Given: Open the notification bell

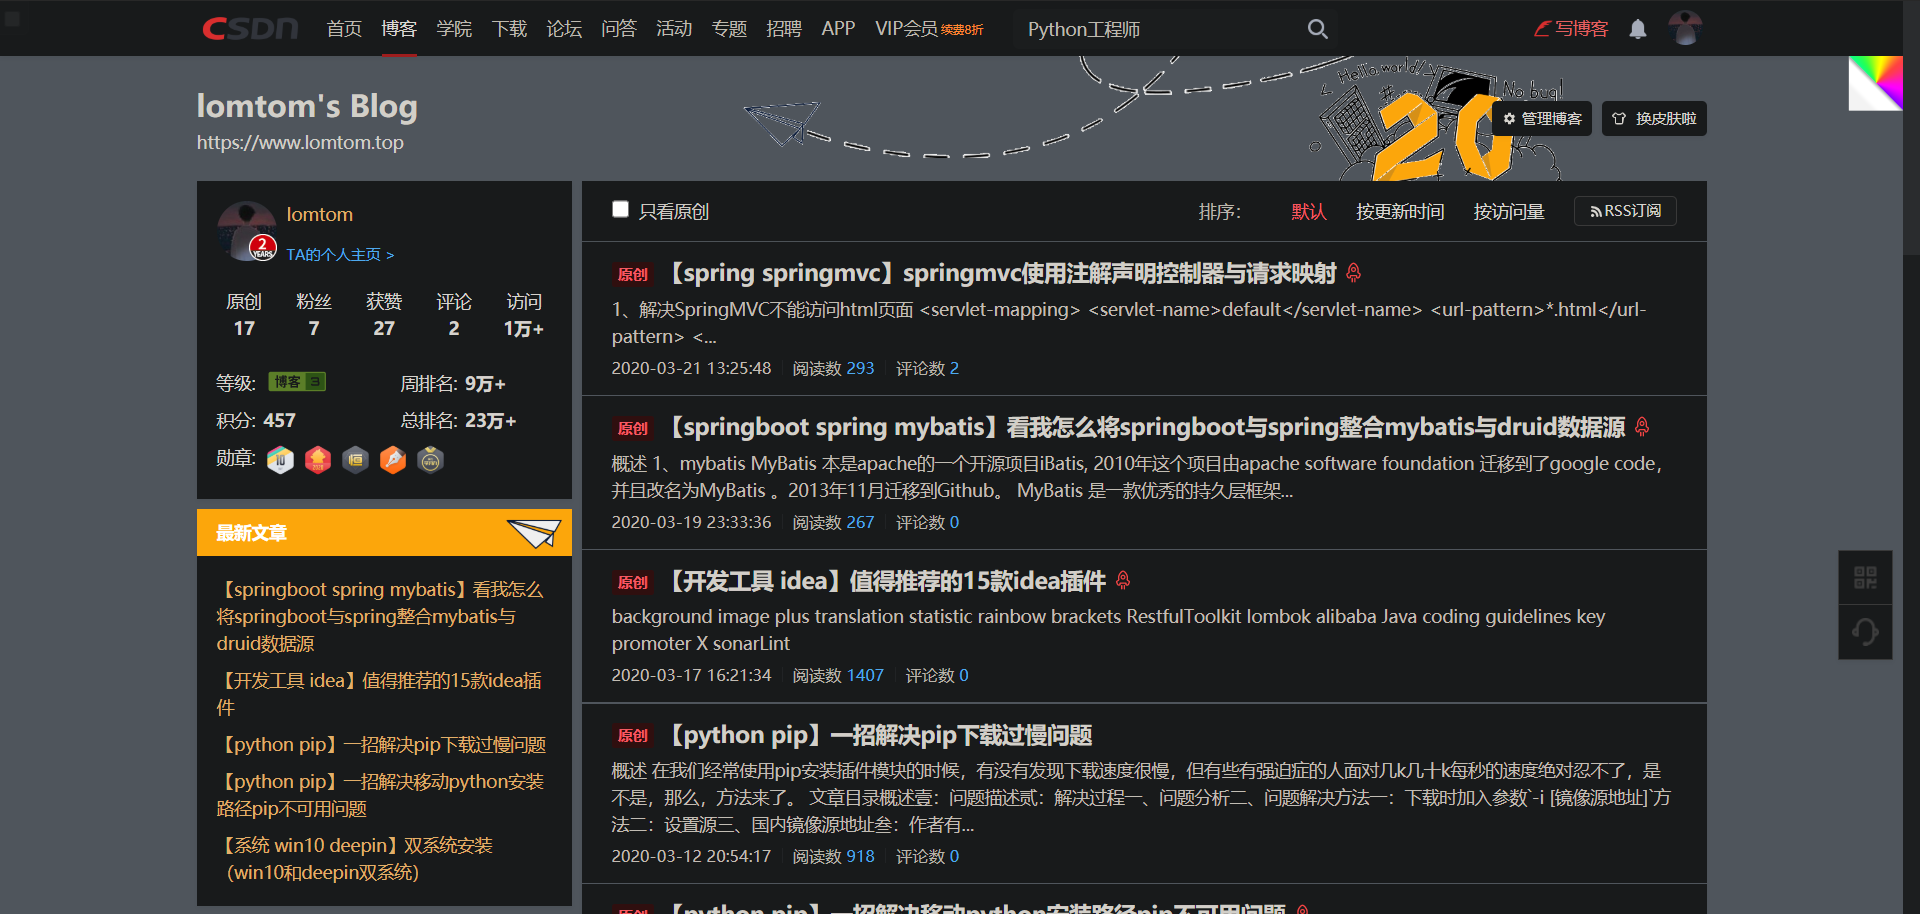Looking at the screenshot, I should (1638, 29).
